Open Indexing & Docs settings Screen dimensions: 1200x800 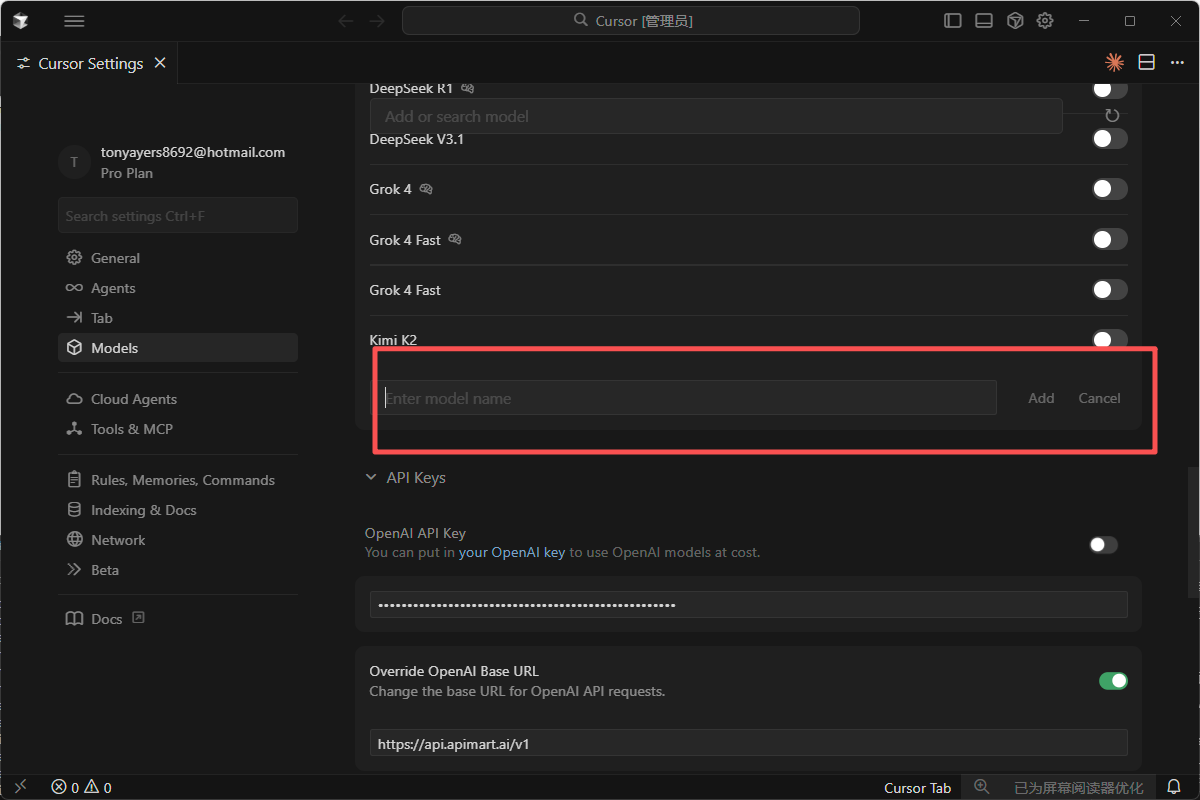pyautogui.click(x=178, y=510)
